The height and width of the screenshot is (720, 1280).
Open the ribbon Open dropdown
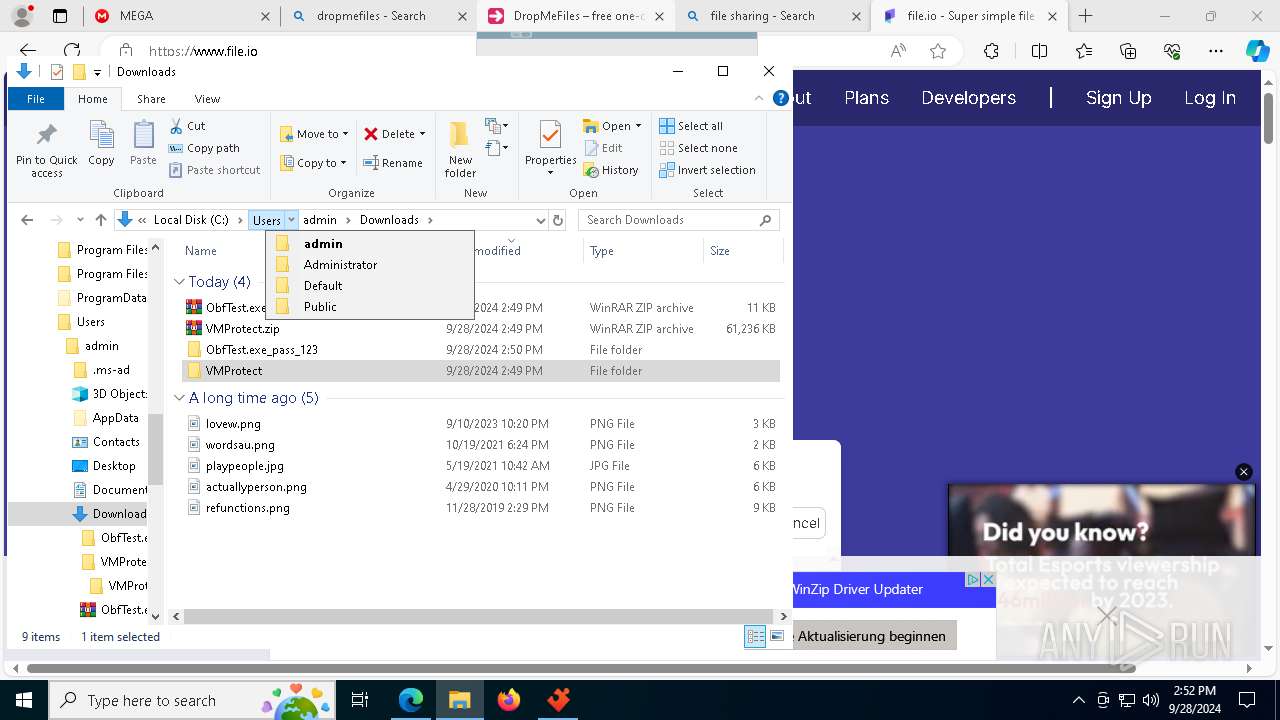(x=612, y=126)
